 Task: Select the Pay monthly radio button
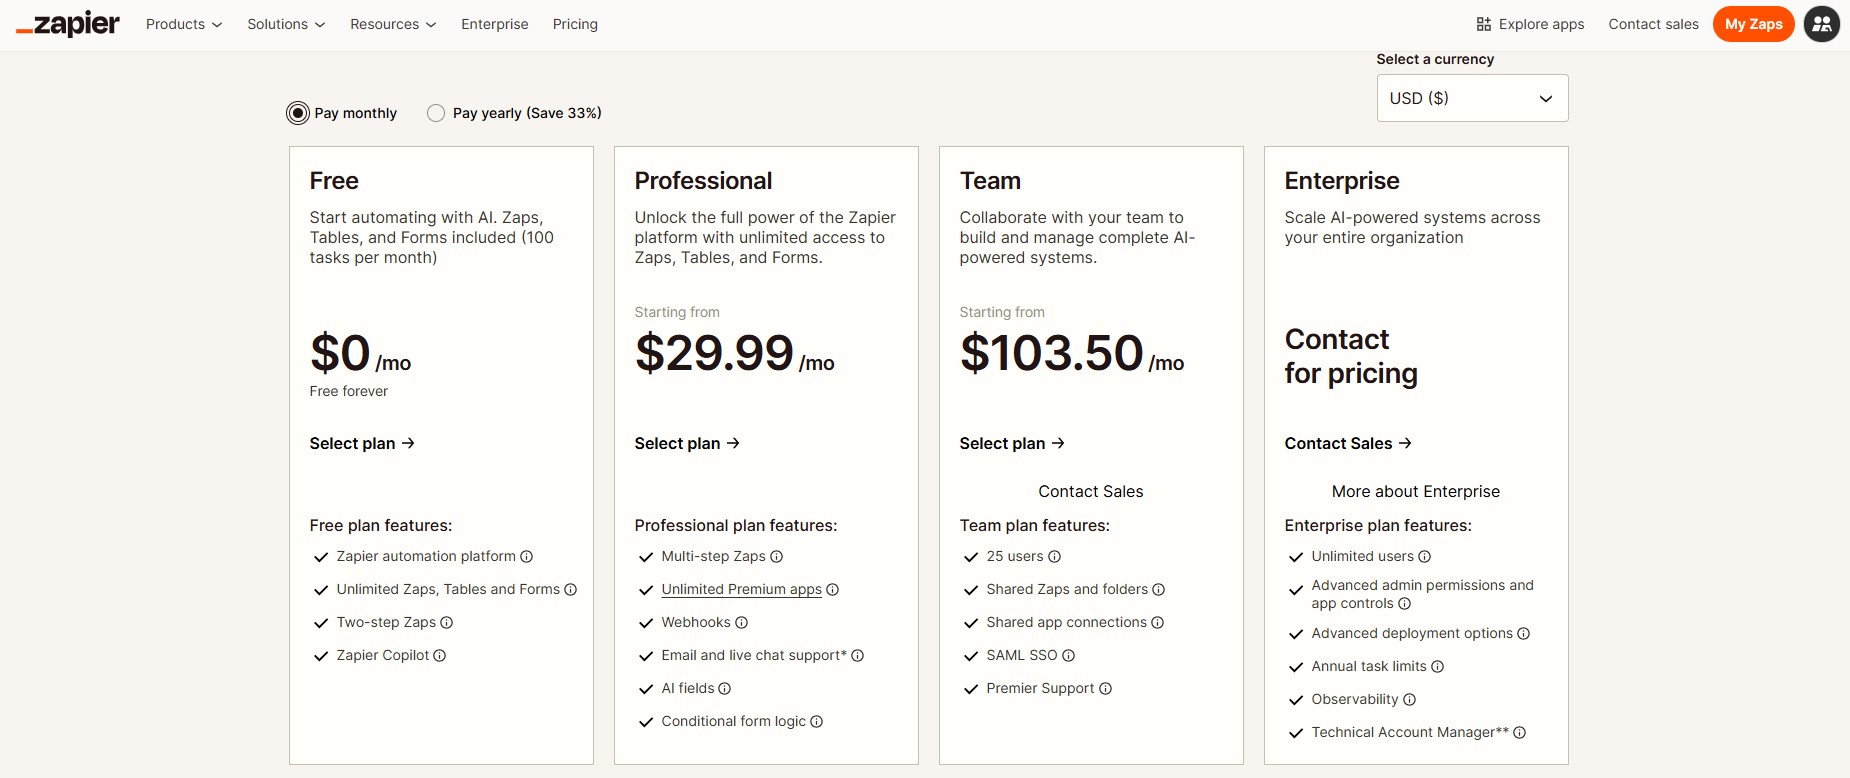(298, 113)
